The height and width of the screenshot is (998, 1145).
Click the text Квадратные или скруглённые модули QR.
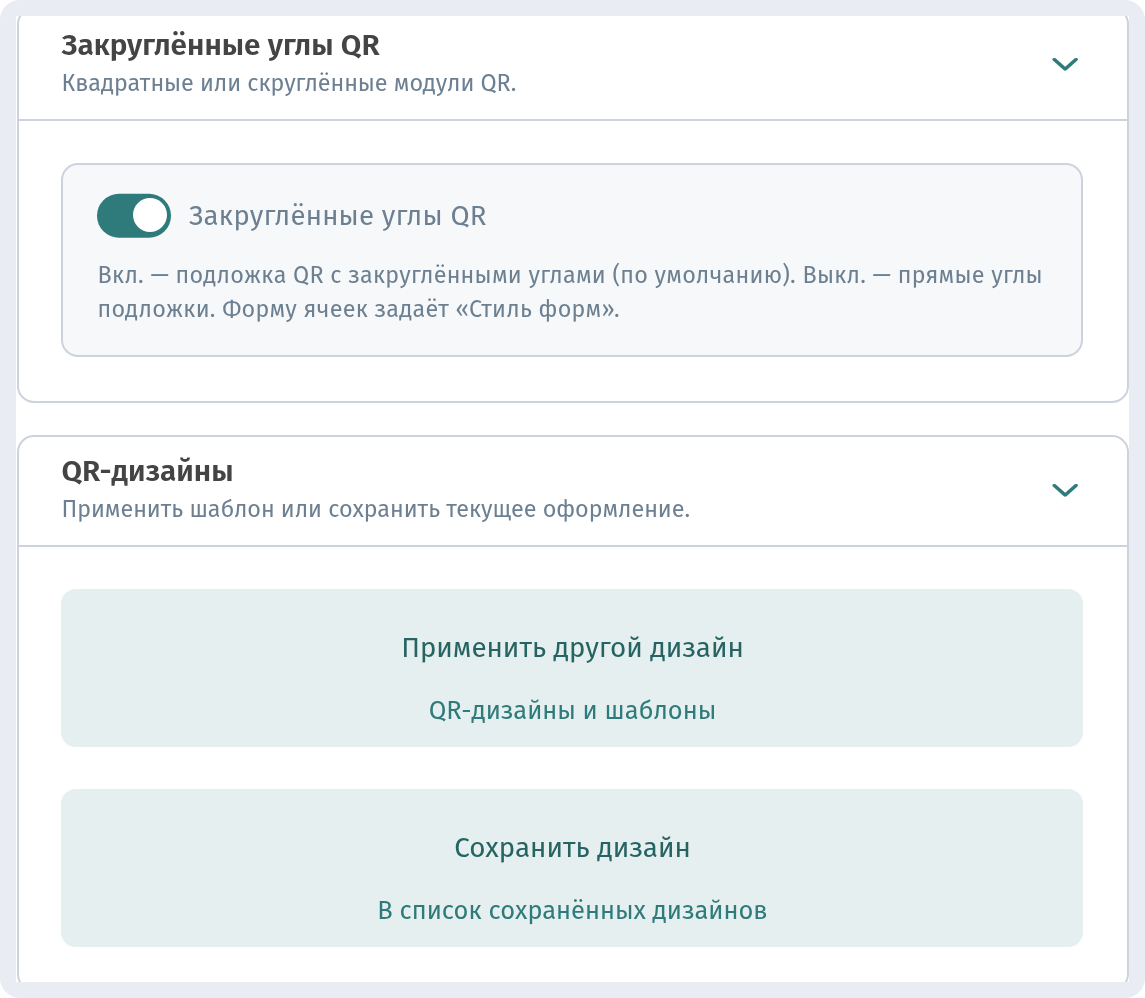(x=289, y=83)
